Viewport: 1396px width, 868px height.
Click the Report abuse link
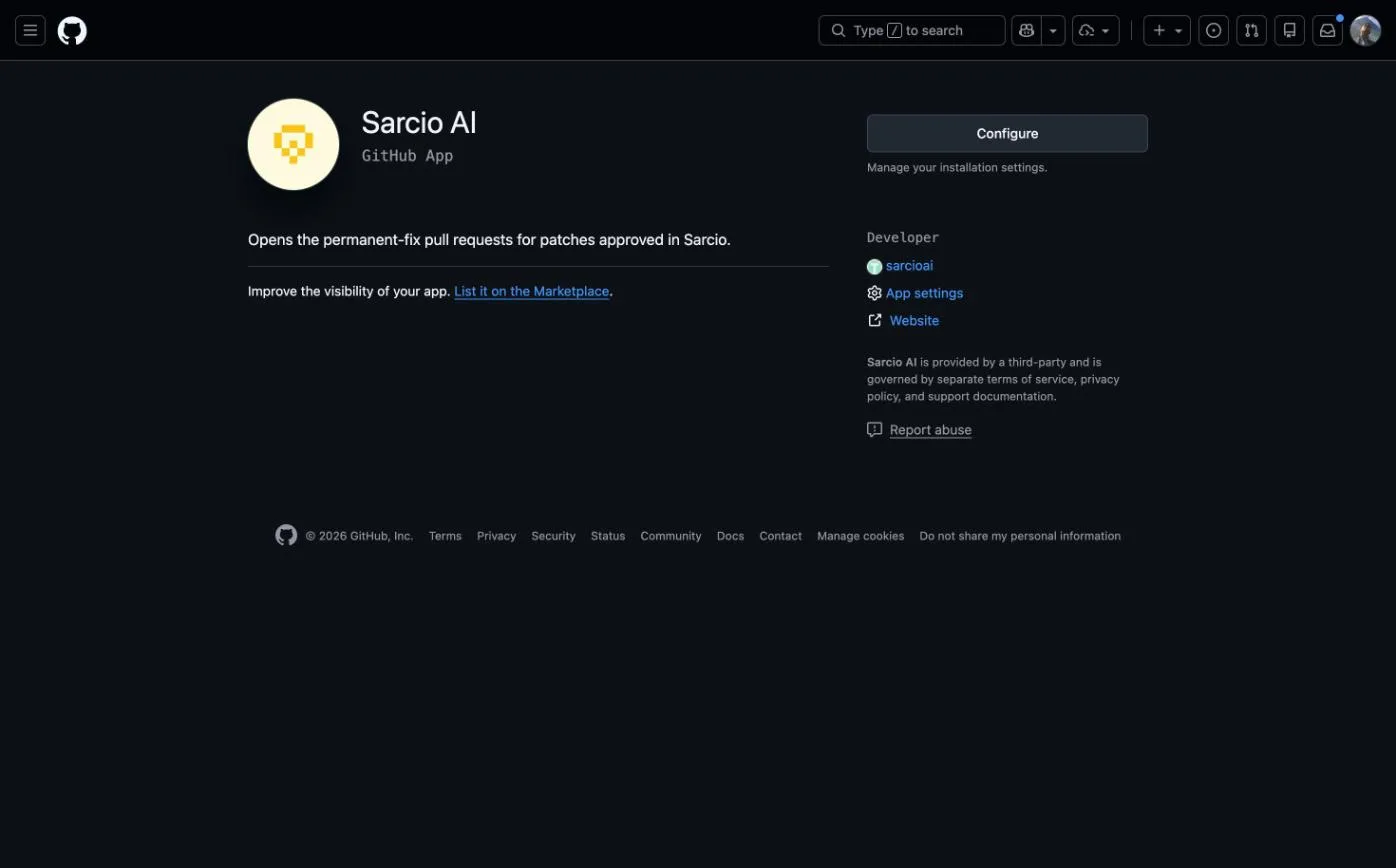coord(931,429)
